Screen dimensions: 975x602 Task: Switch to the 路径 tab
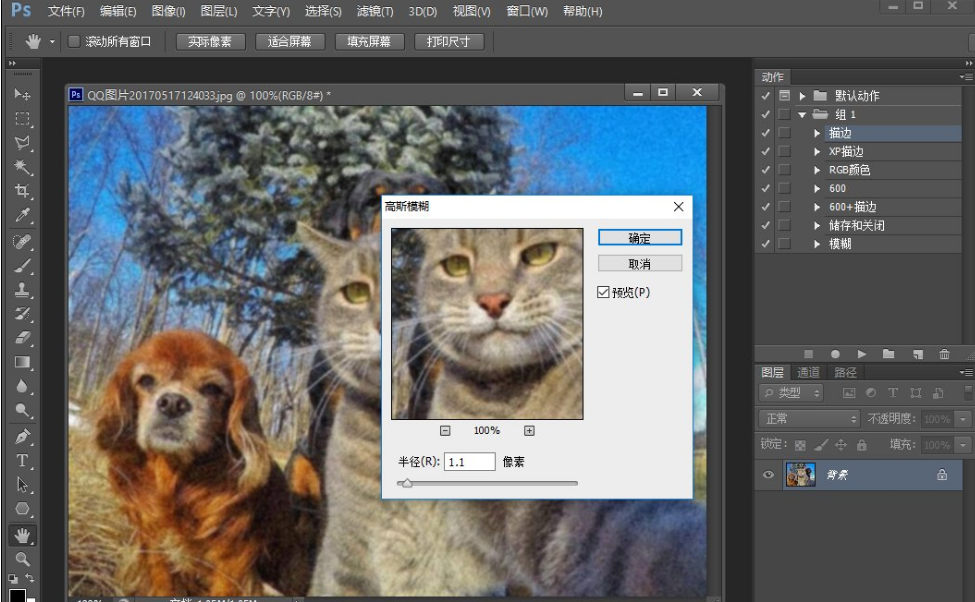[x=845, y=373]
